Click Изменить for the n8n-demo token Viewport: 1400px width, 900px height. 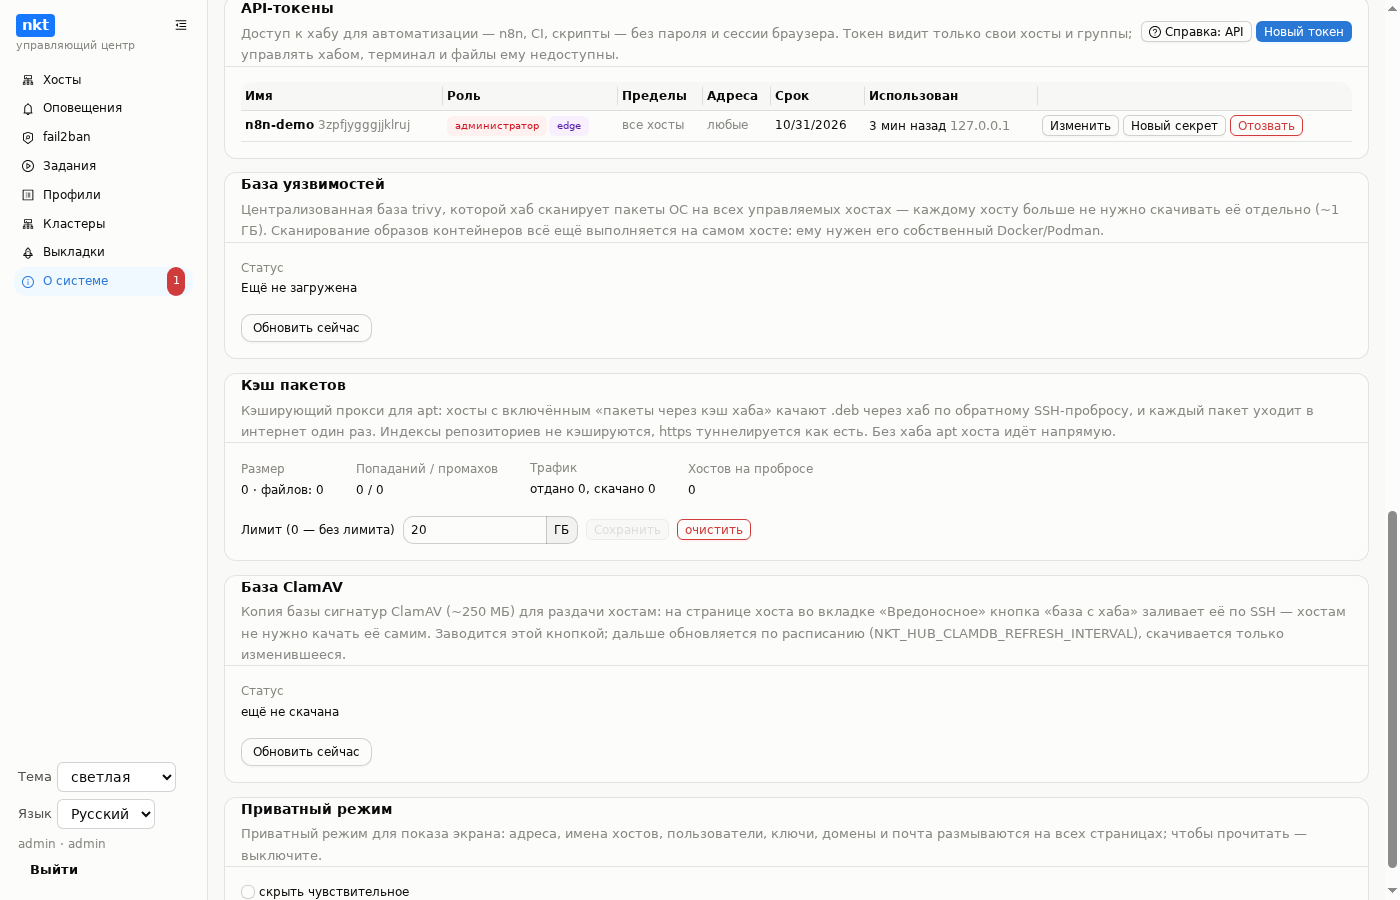click(x=1080, y=126)
